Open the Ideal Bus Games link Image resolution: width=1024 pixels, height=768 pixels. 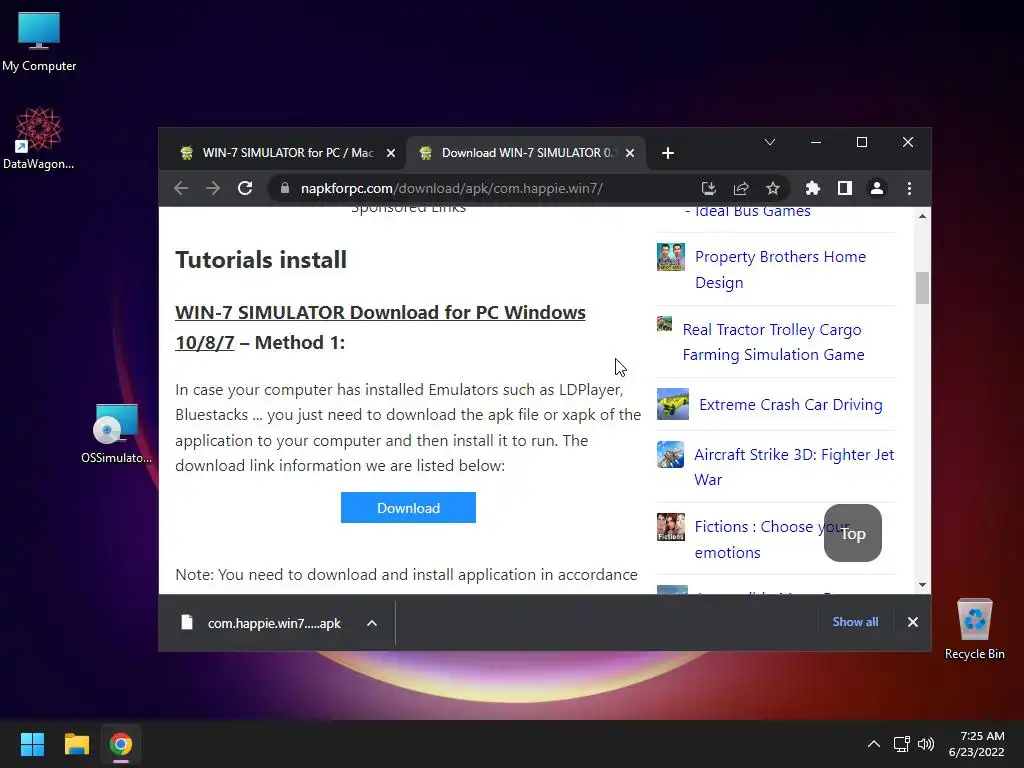click(x=752, y=212)
